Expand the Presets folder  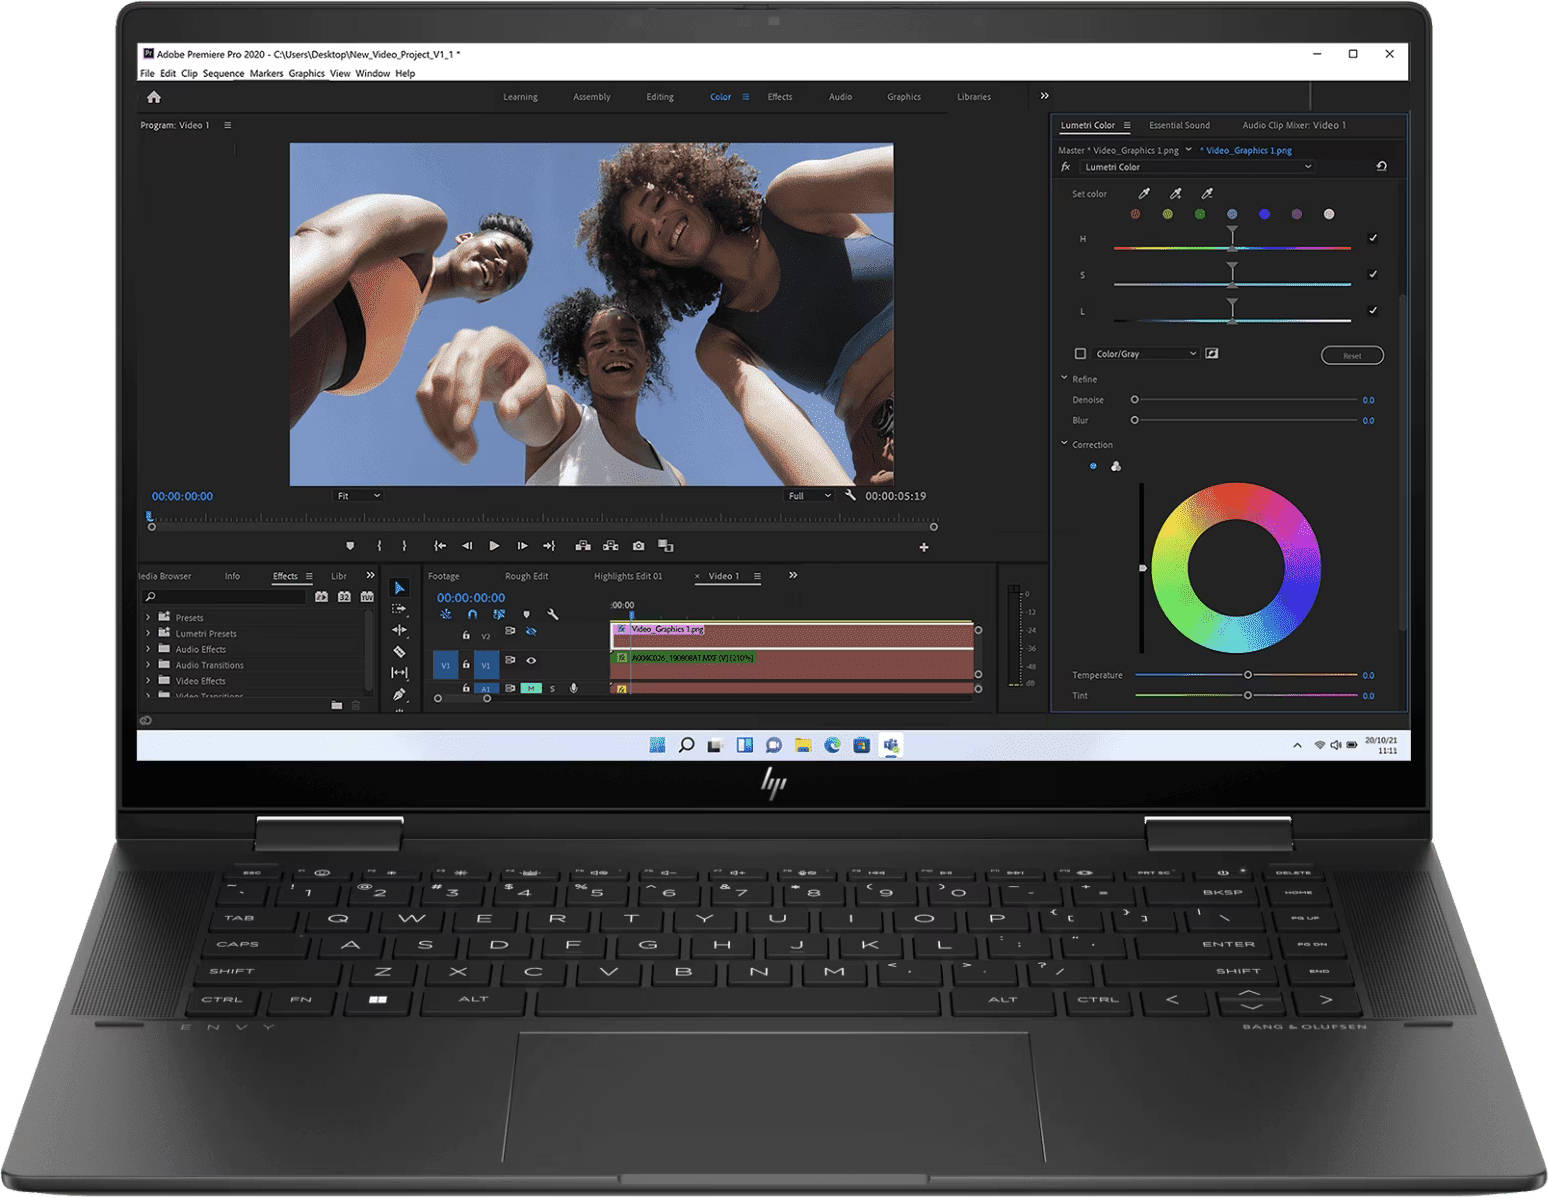point(148,618)
